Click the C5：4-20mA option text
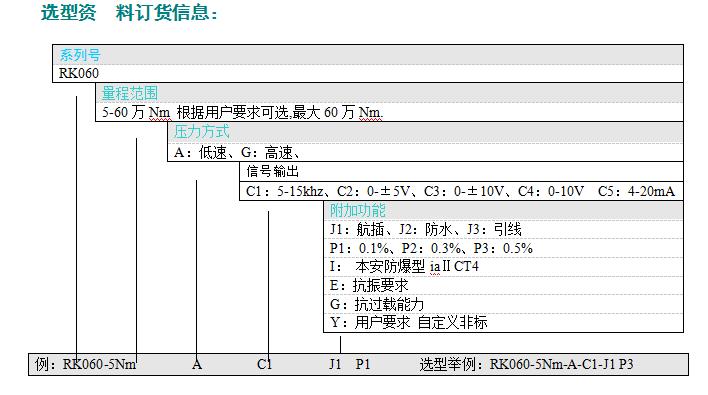Image resolution: width=708 pixels, height=395 pixels. (x=636, y=191)
